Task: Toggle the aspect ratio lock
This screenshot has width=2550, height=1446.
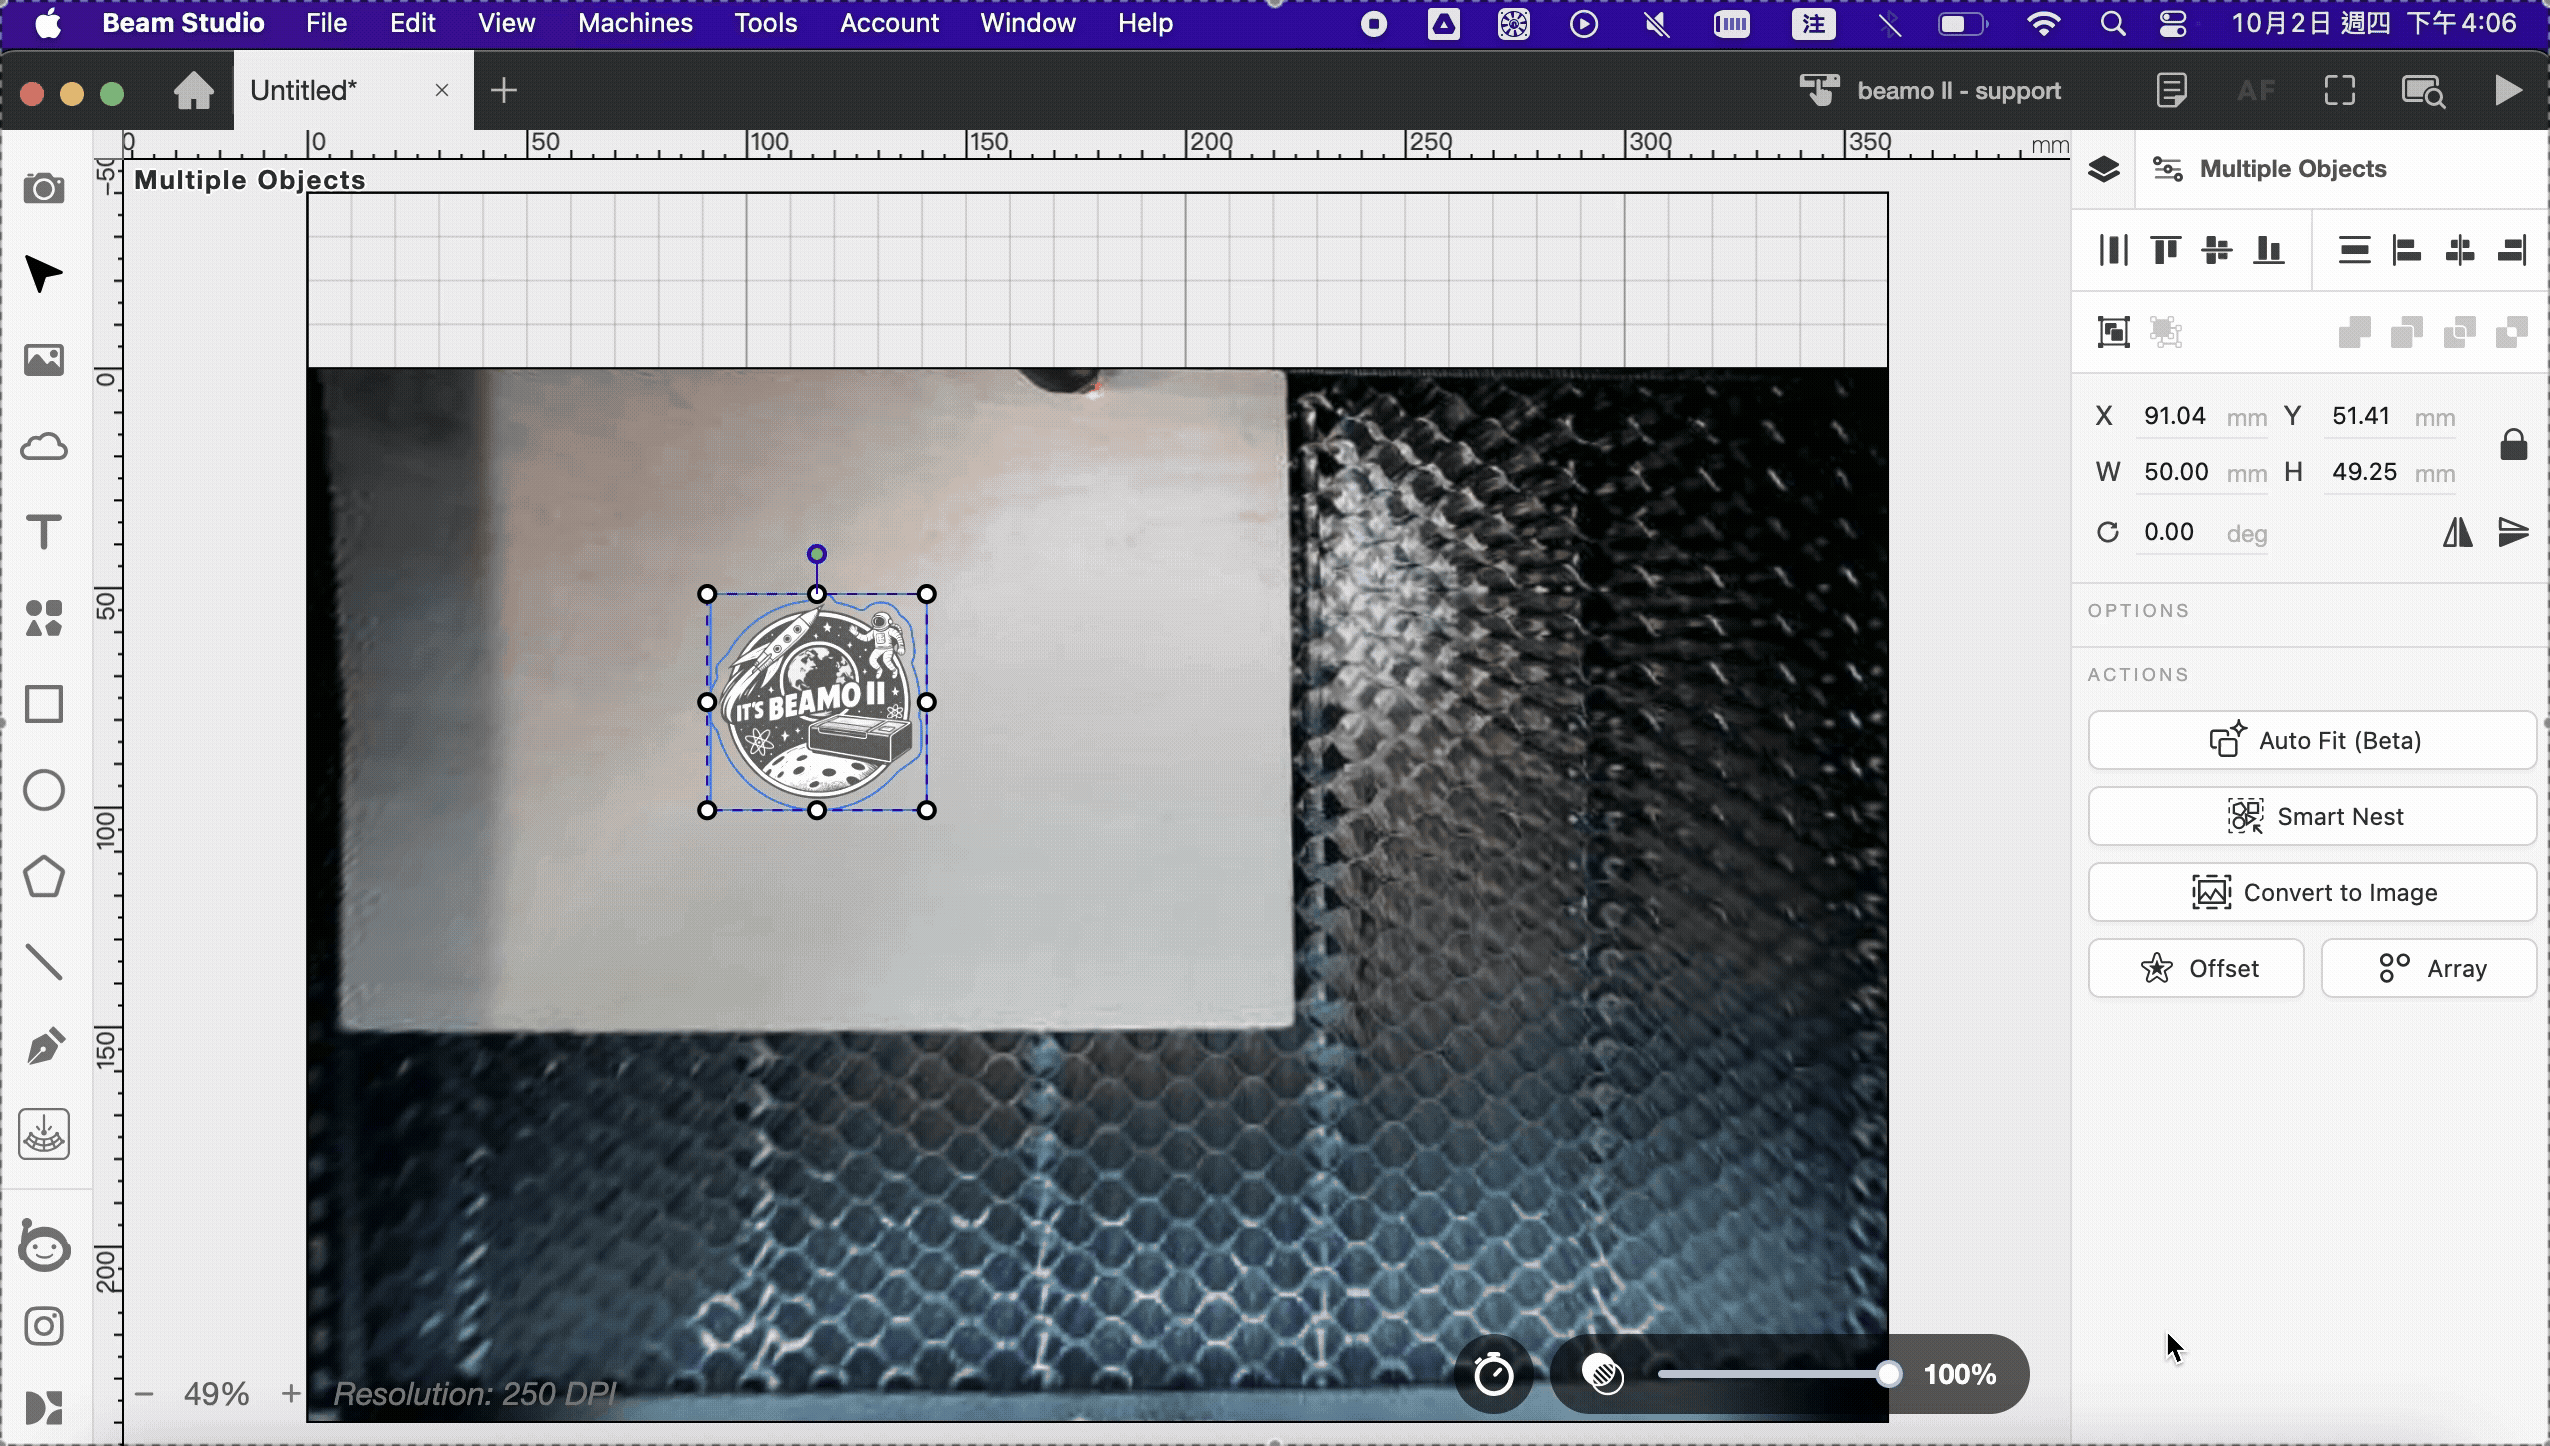Action: (2513, 444)
